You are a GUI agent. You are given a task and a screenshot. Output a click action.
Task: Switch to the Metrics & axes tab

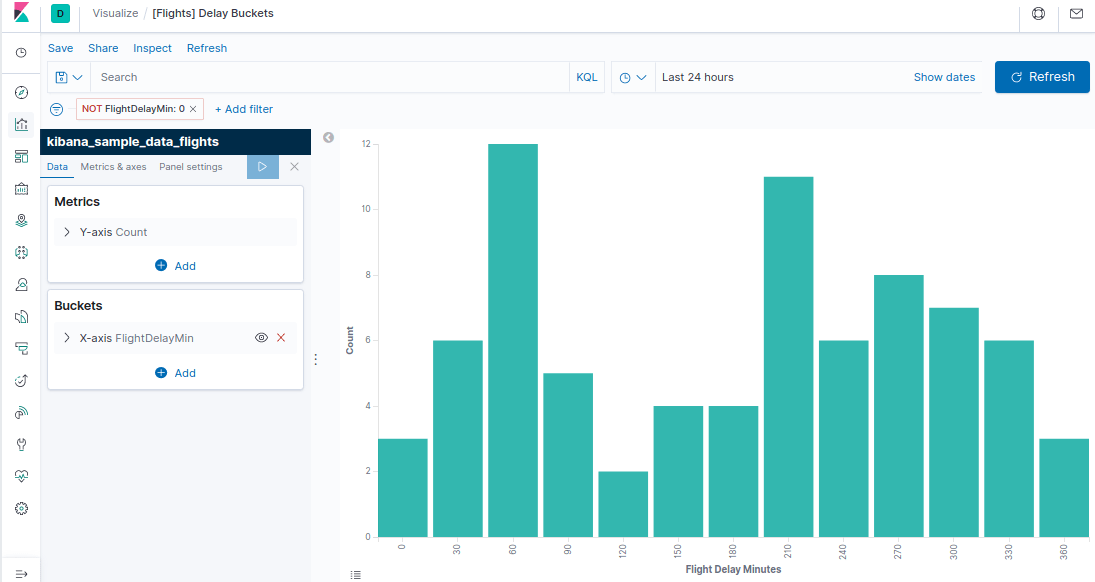(113, 166)
